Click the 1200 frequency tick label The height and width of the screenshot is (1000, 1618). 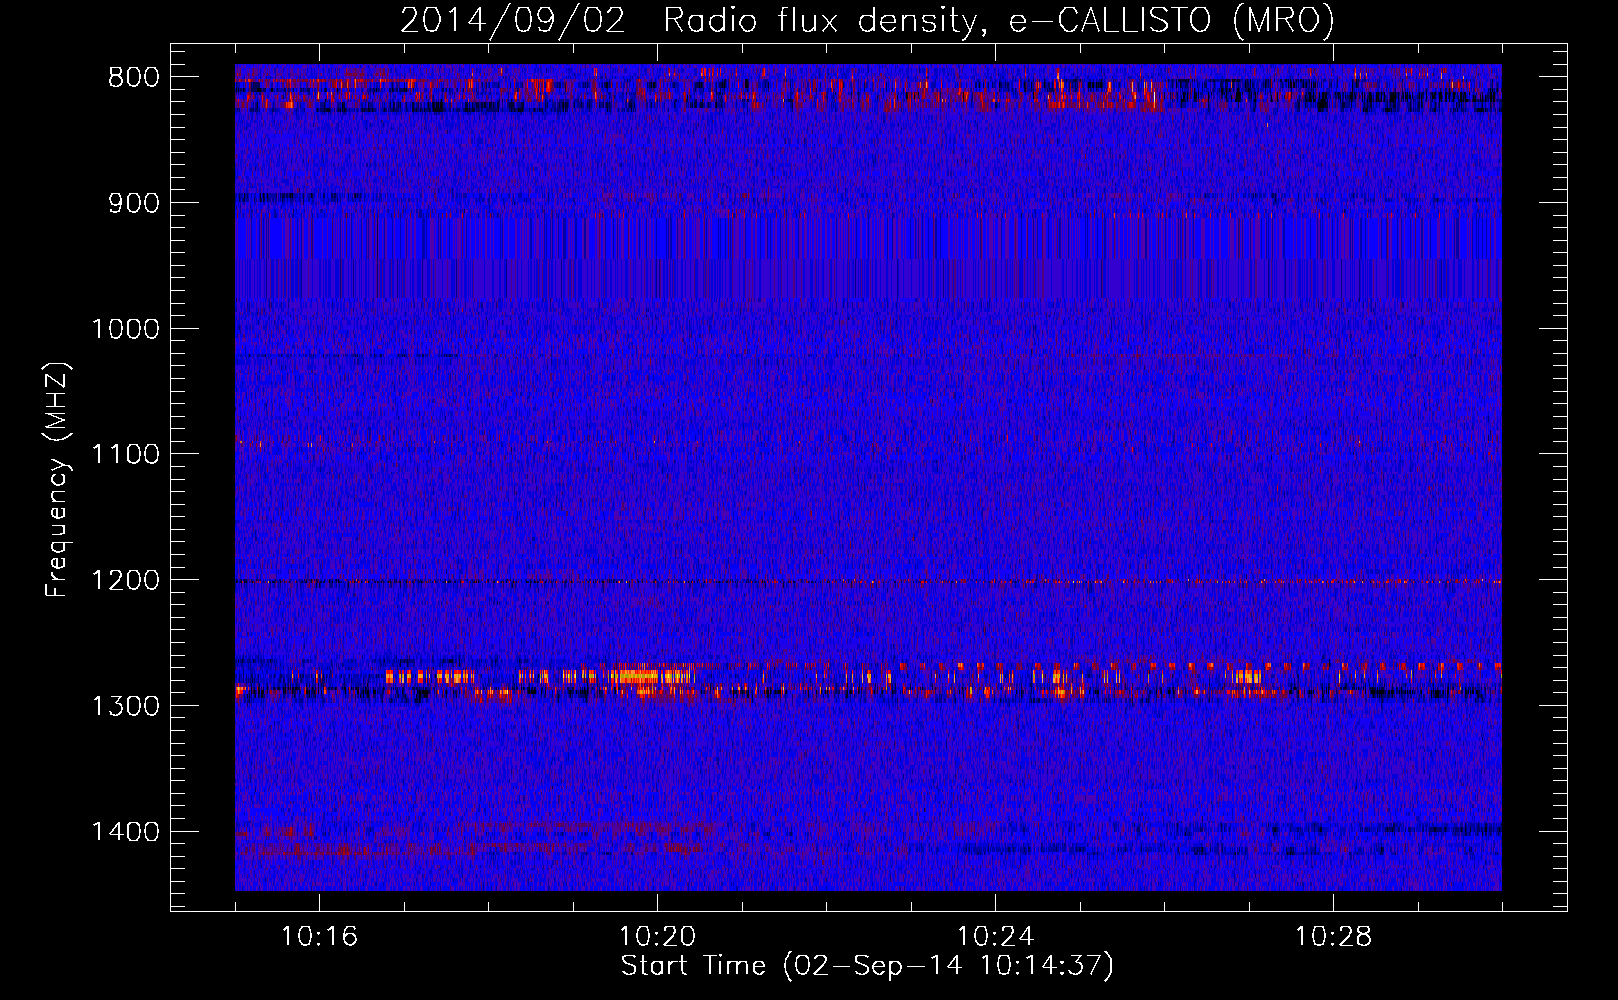[x=126, y=581]
